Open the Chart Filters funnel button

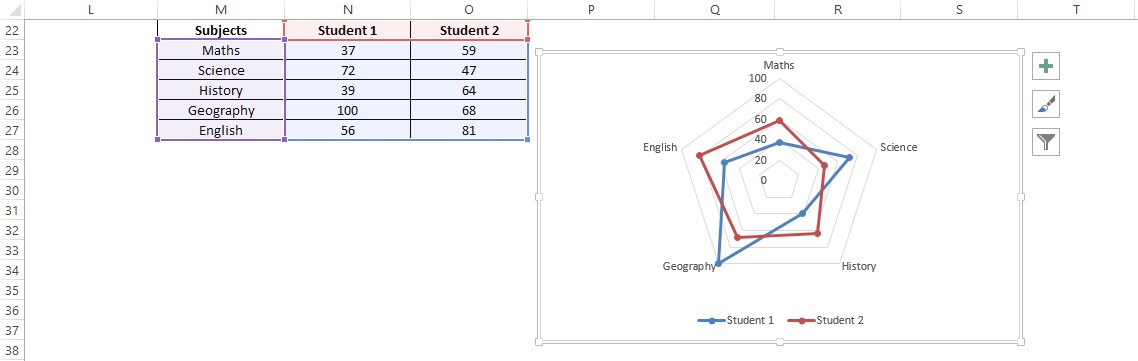pos(1046,142)
